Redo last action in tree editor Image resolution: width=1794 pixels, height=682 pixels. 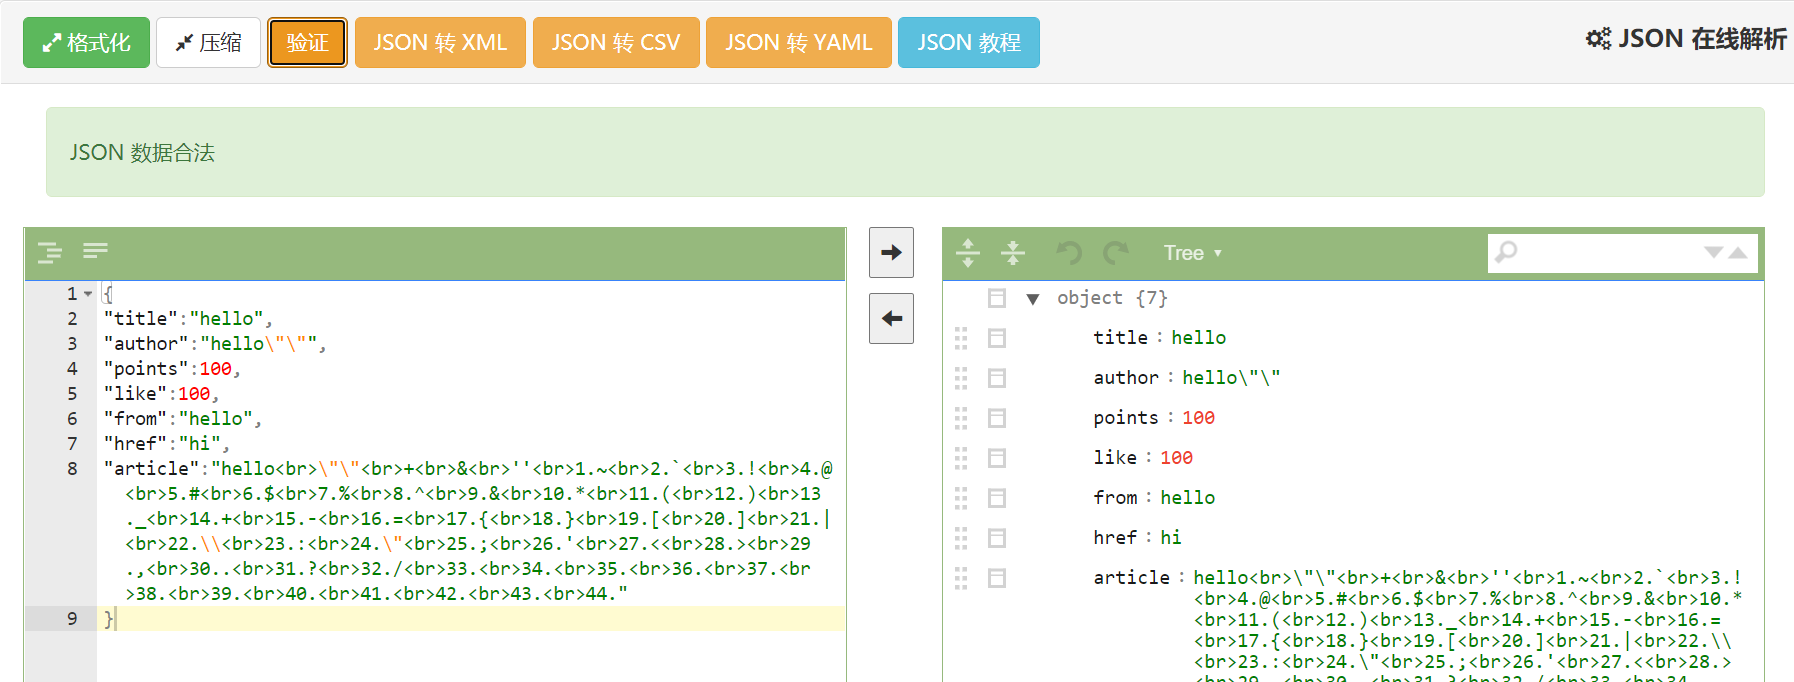[x=1116, y=253]
